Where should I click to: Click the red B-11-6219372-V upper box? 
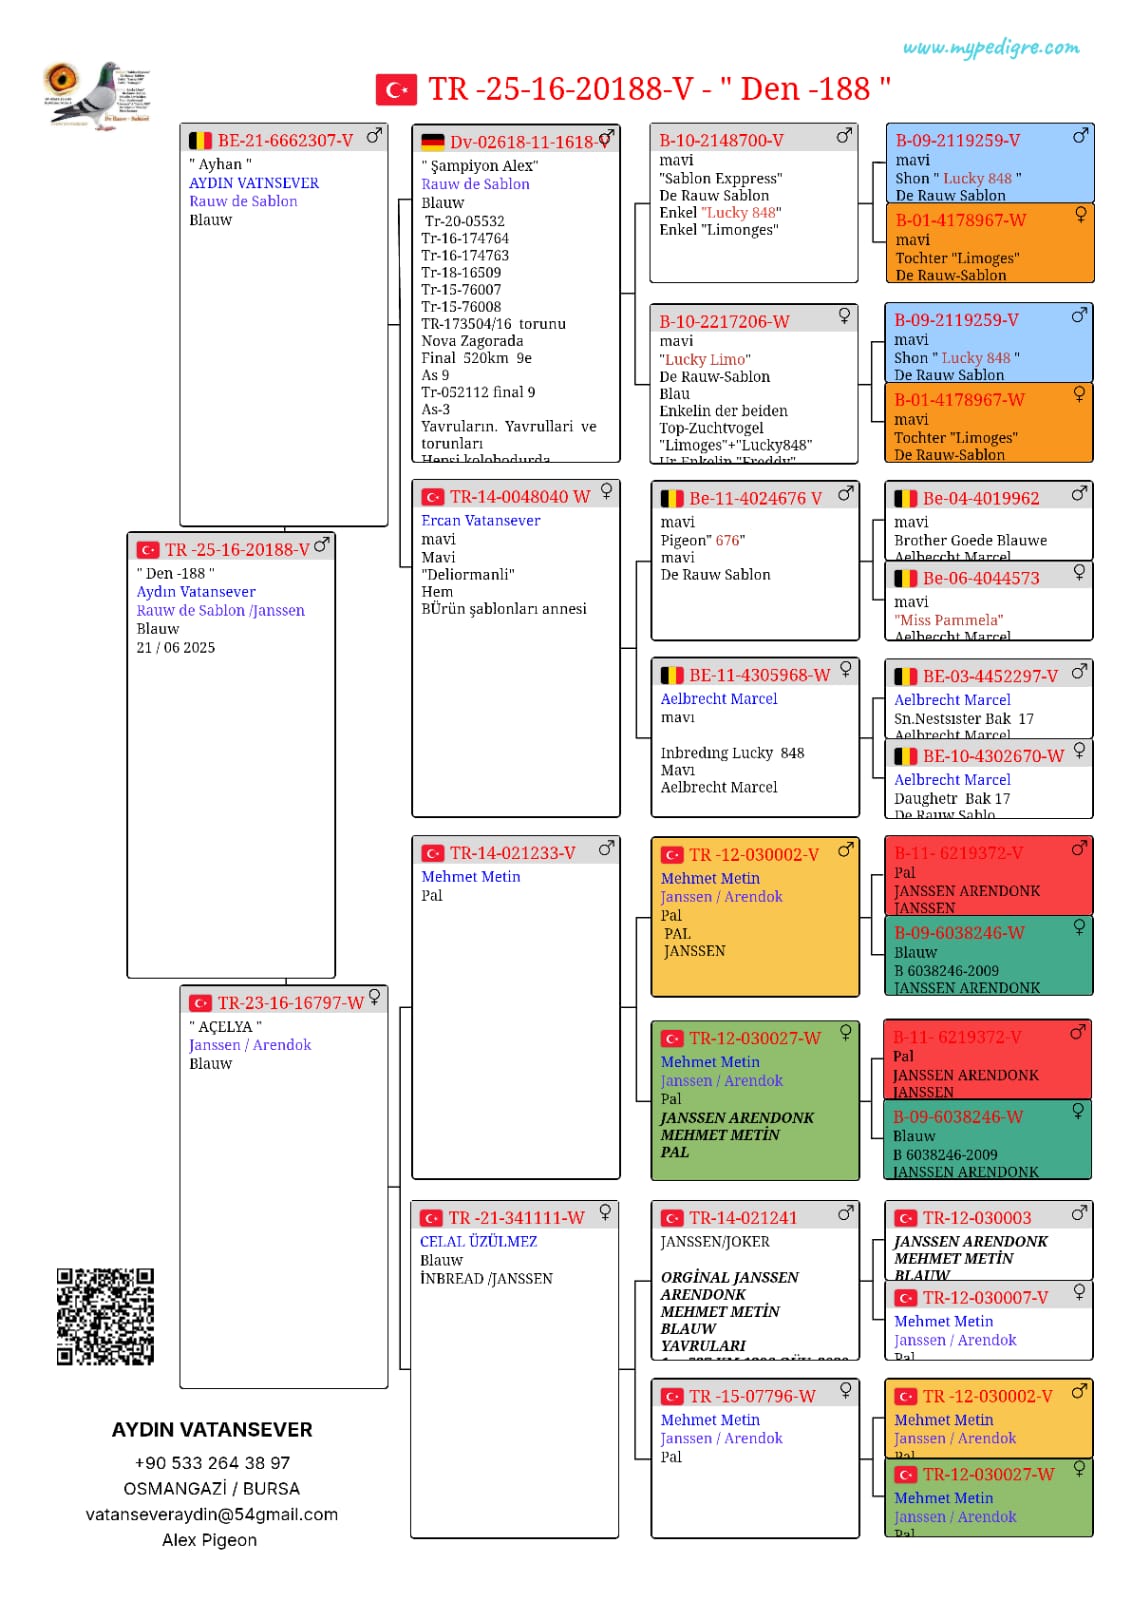989,876
